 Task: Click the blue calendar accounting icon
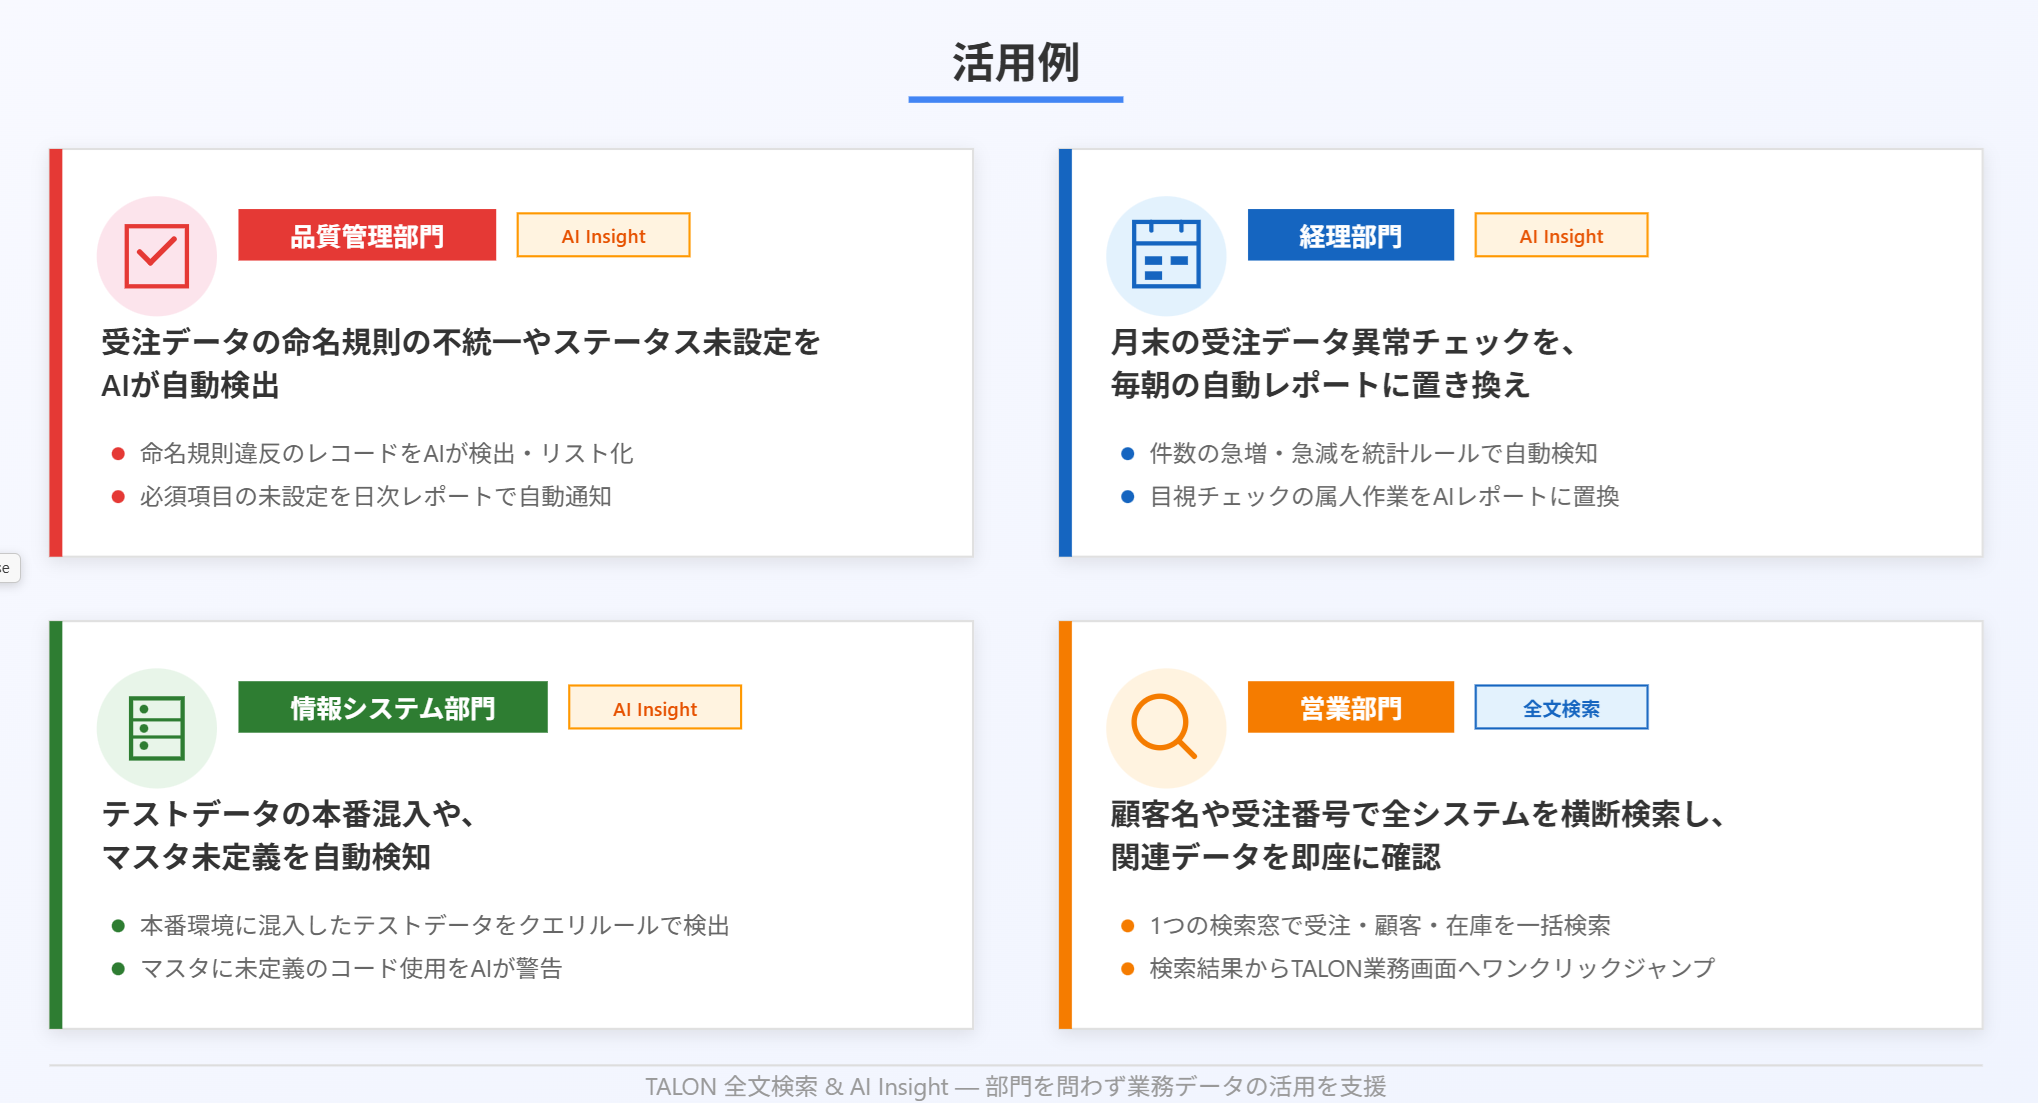[1166, 256]
